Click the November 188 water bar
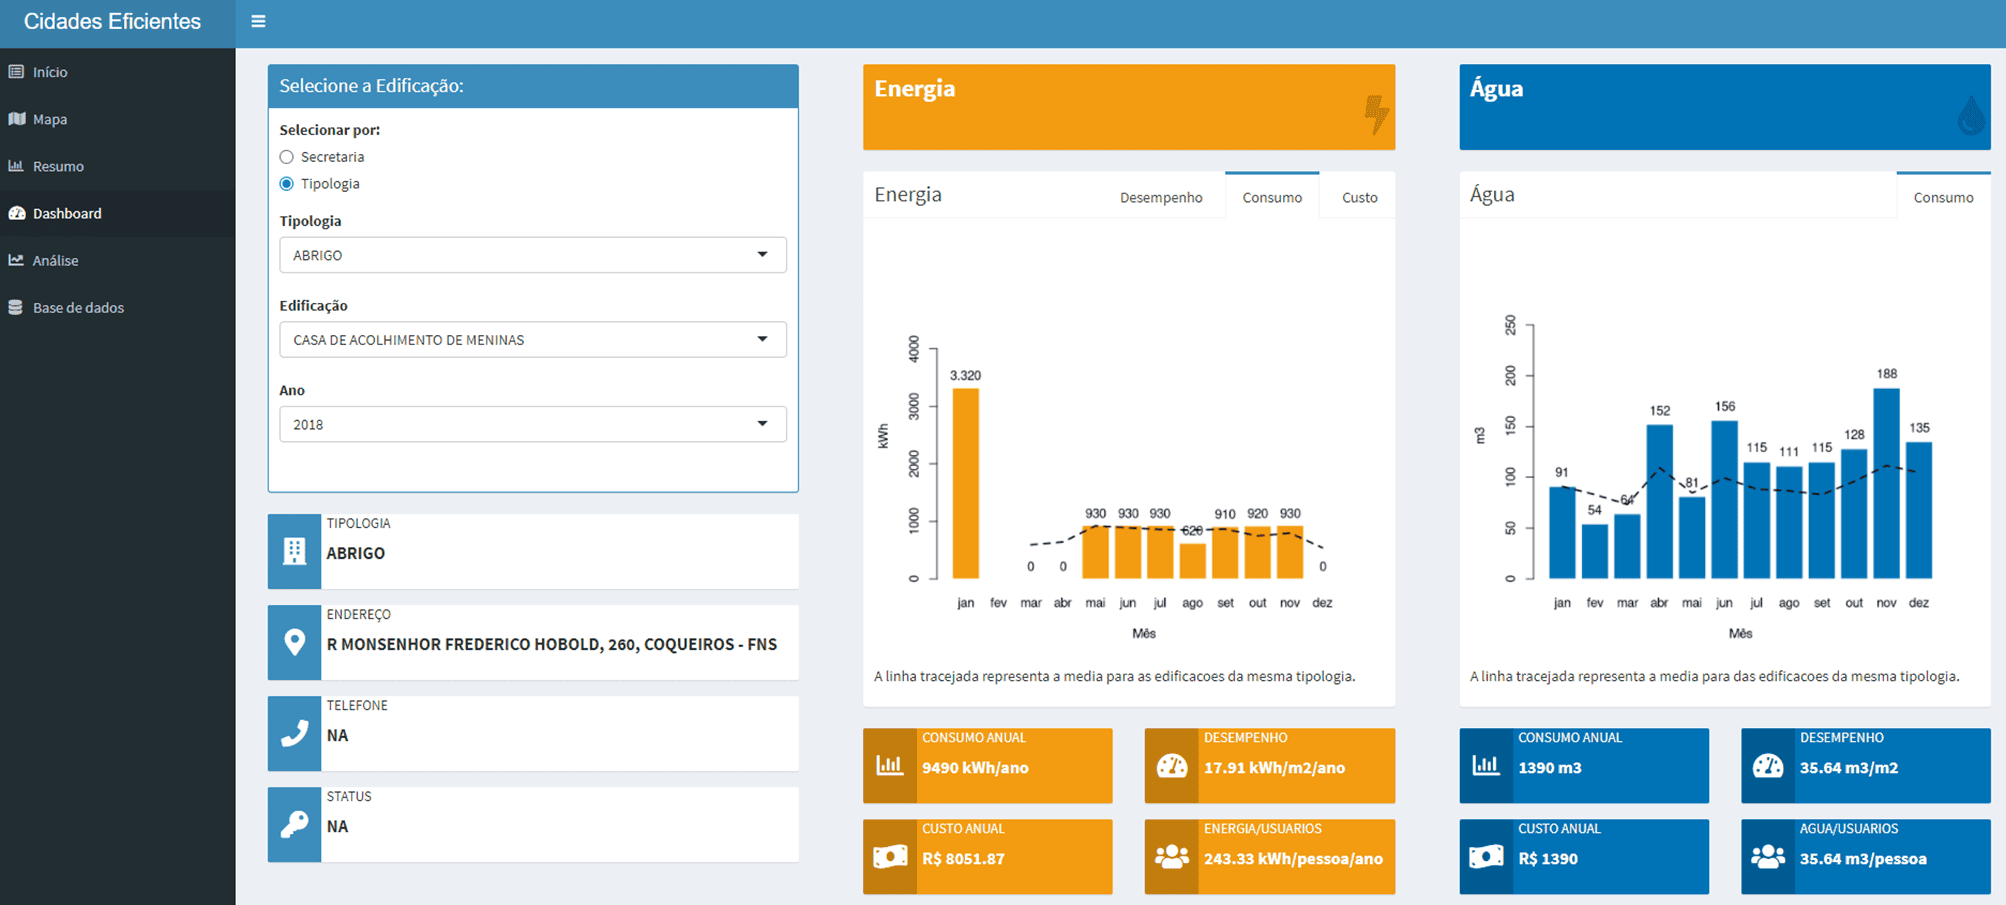 (1886, 483)
